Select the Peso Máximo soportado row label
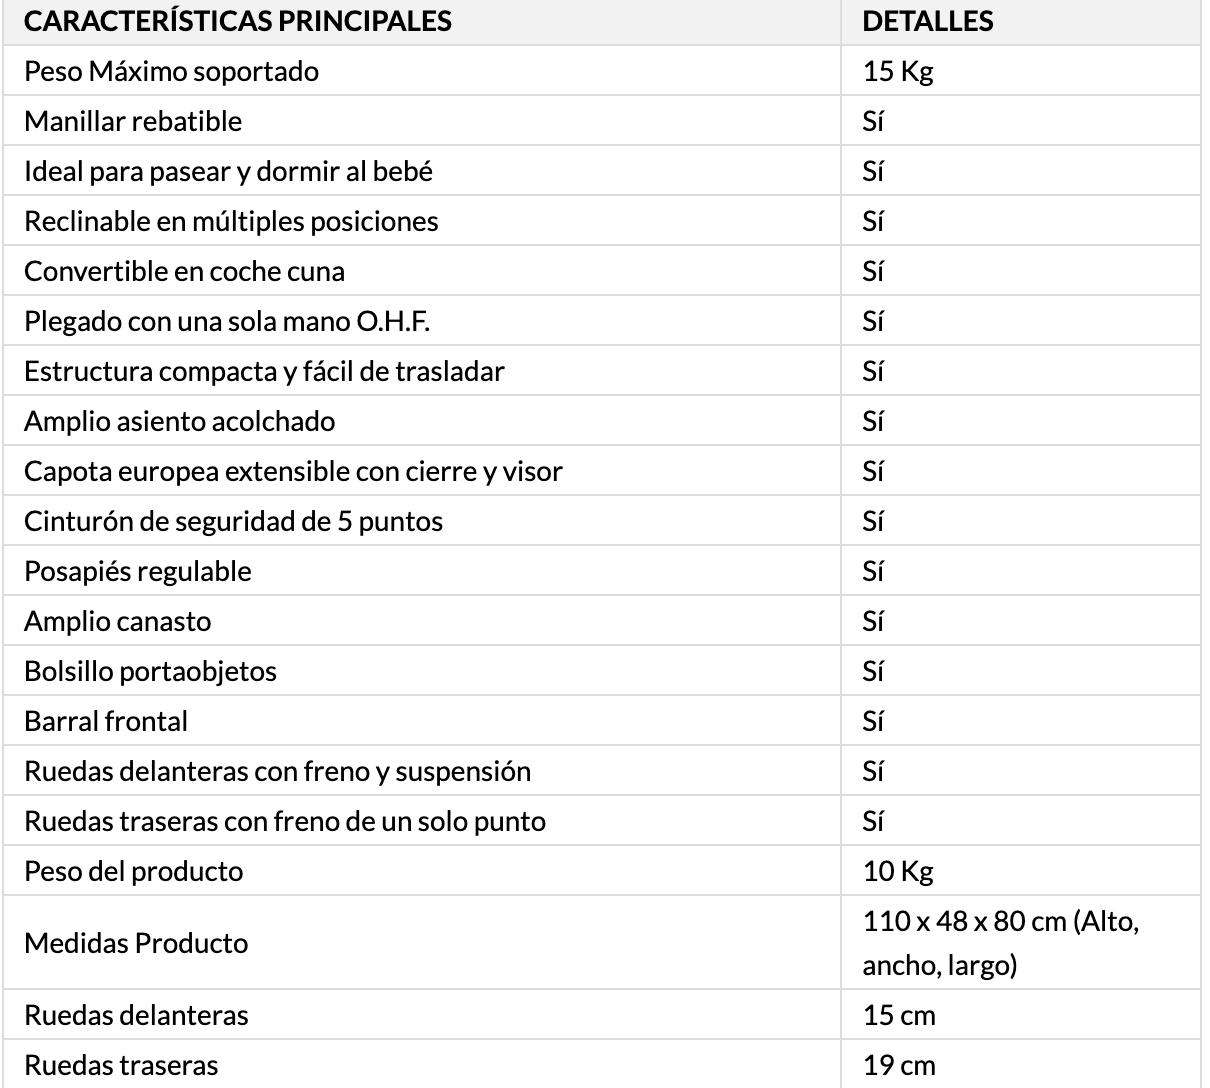Image resolution: width=1210 pixels, height=1088 pixels. [x=172, y=71]
